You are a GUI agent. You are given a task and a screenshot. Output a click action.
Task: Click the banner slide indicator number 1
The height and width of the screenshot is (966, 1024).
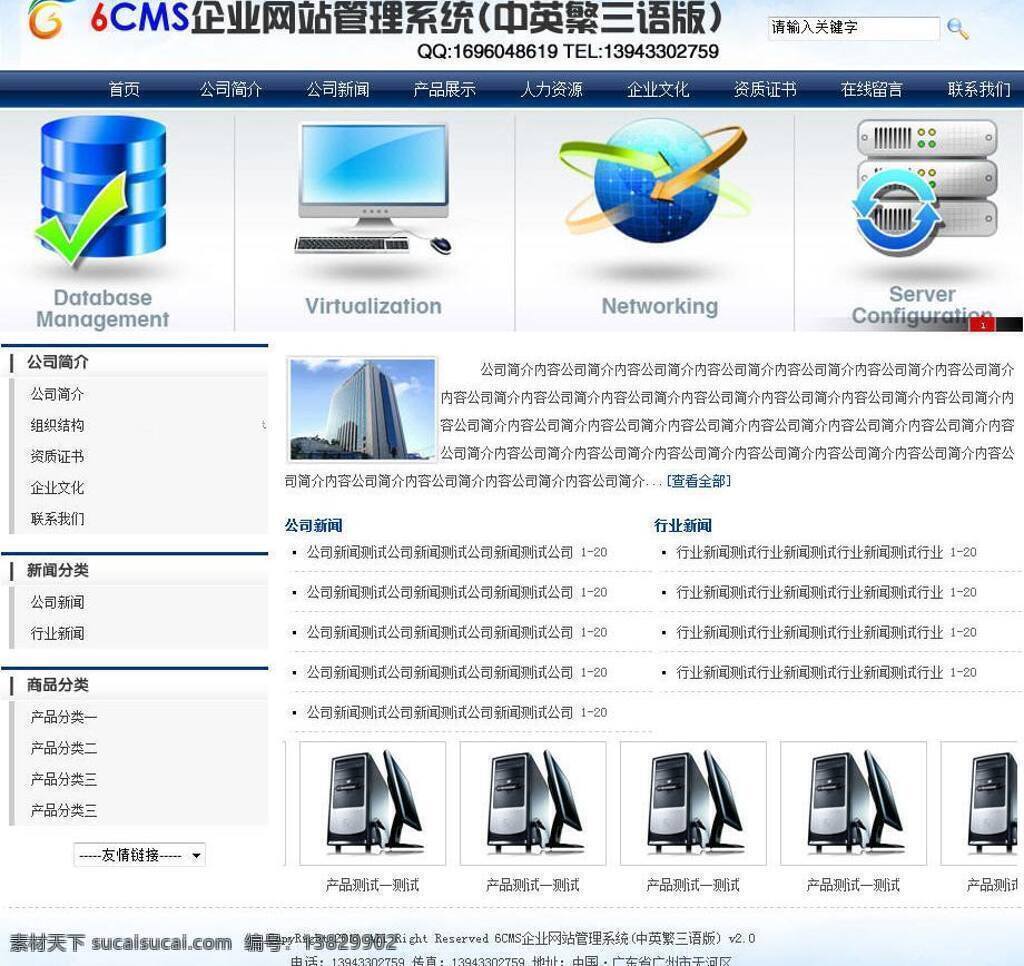pos(982,325)
